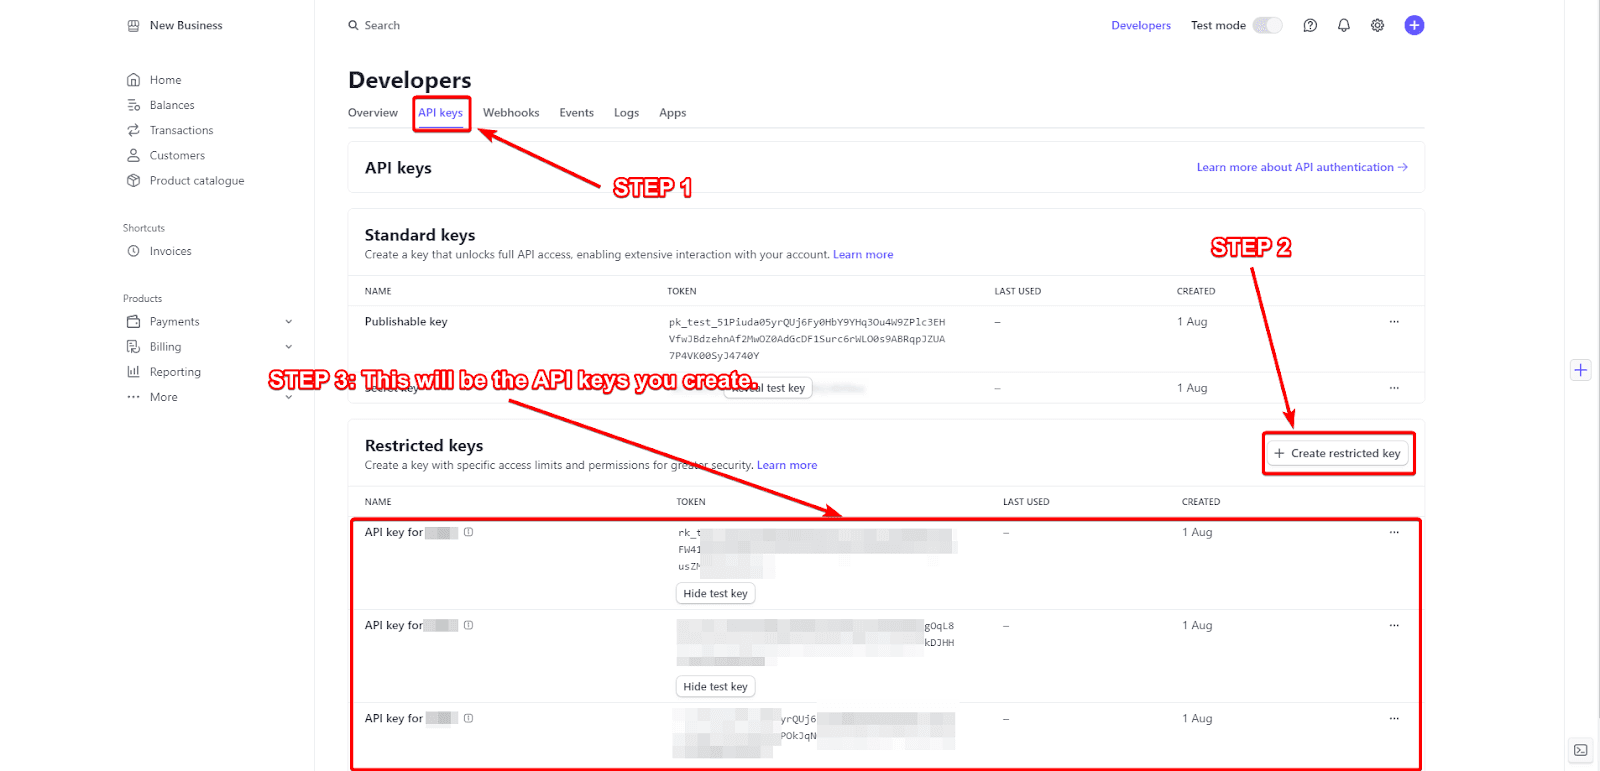This screenshot has height=771, width=1600.
Task: Click the Home icon in sidebar
Action: point(133,80)
